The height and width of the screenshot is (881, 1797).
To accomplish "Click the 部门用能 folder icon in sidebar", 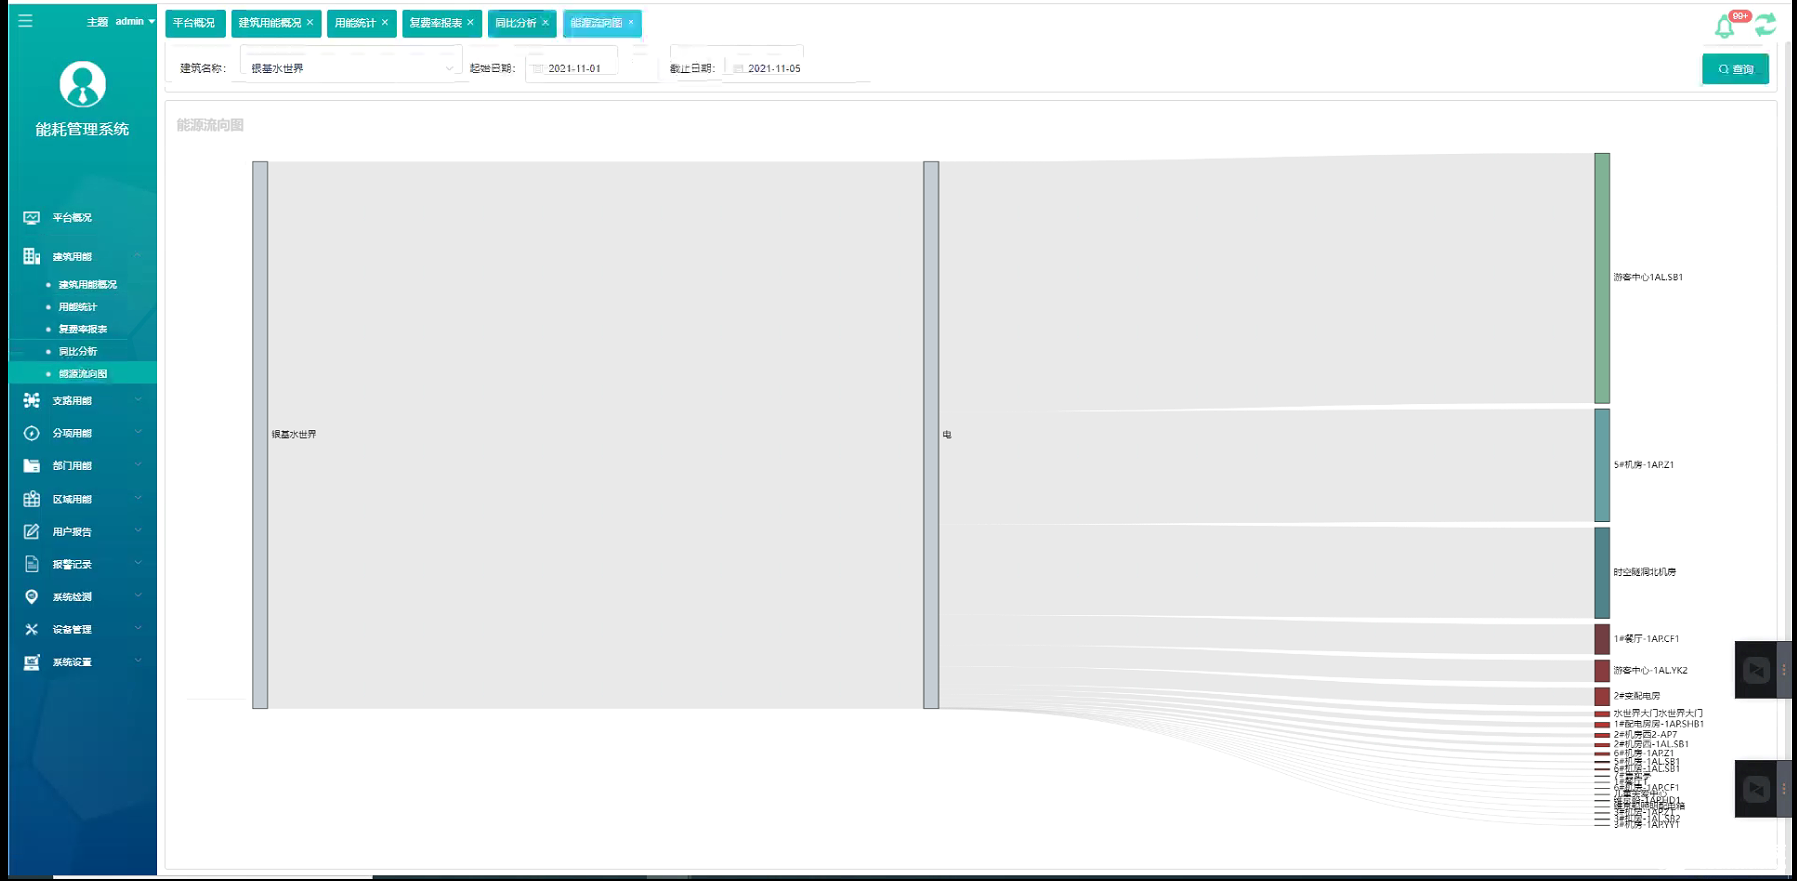I will click(x=32, y=466).
